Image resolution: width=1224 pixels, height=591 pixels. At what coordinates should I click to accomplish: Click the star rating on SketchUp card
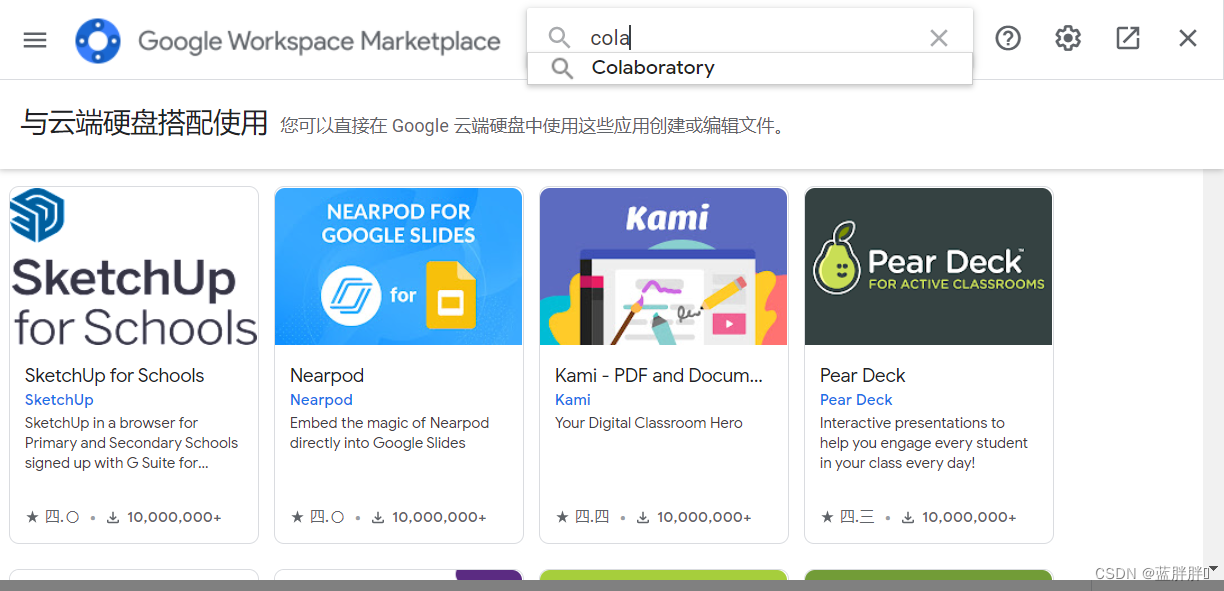(x=52, y=517)
